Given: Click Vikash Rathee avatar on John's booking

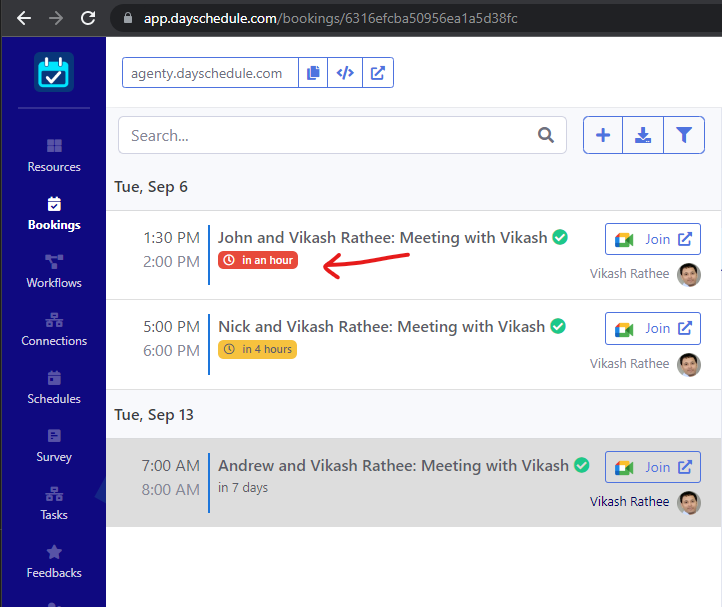Looking at the screenshot, I should (689, 275).
